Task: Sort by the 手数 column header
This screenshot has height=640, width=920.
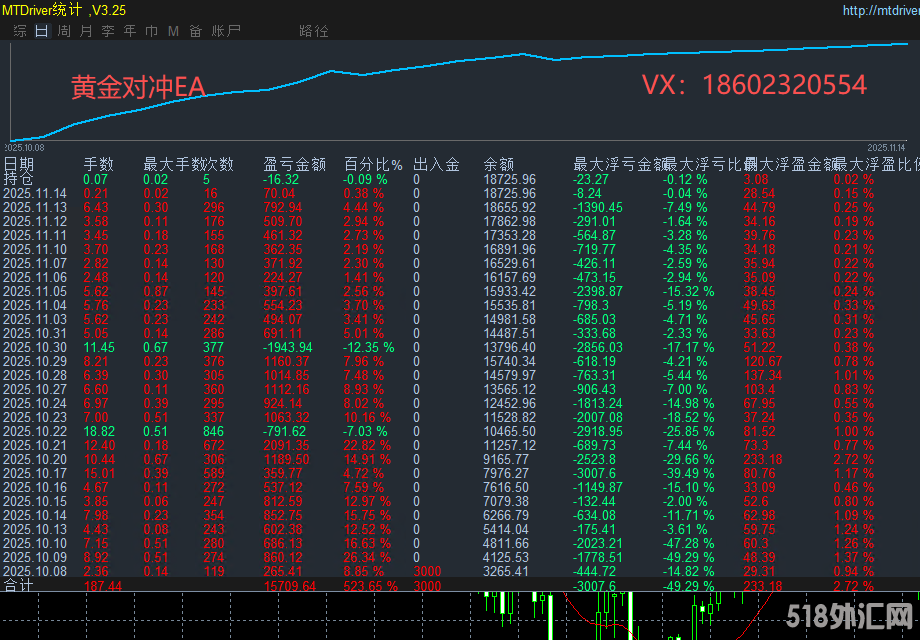Action: (101, 162)
